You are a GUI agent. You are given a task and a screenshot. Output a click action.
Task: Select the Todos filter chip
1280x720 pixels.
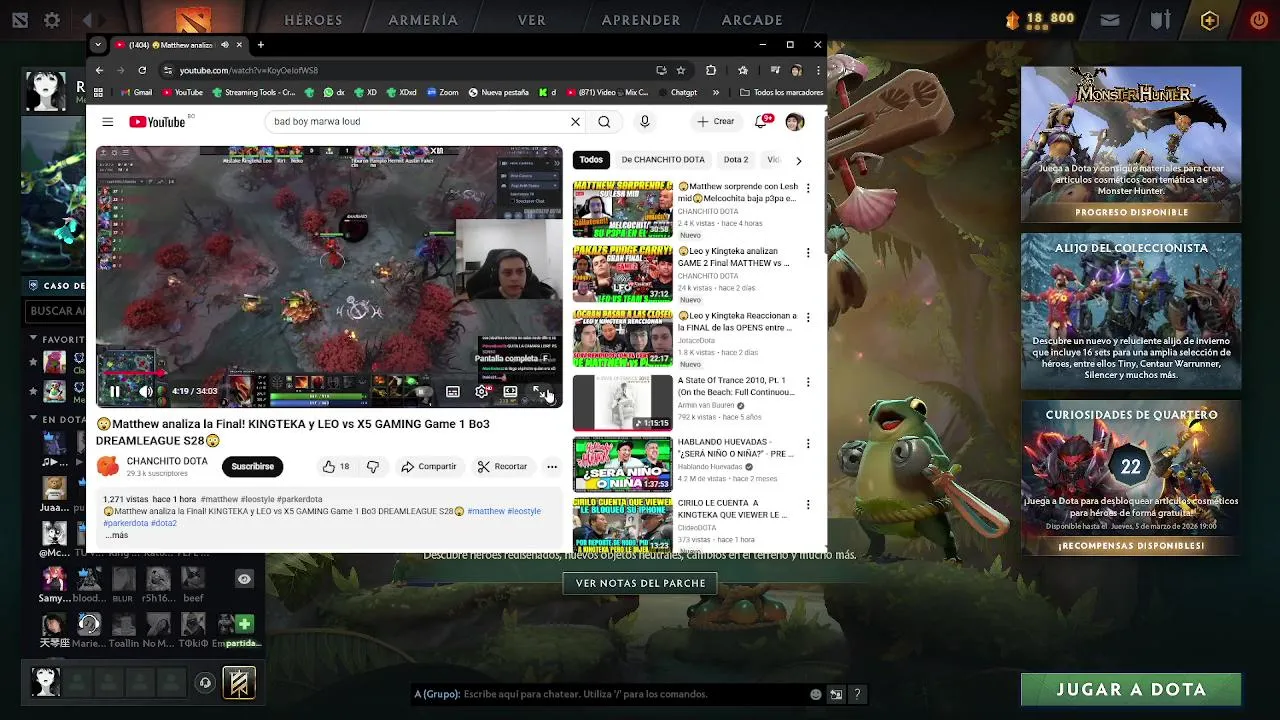tap(591, 160)
